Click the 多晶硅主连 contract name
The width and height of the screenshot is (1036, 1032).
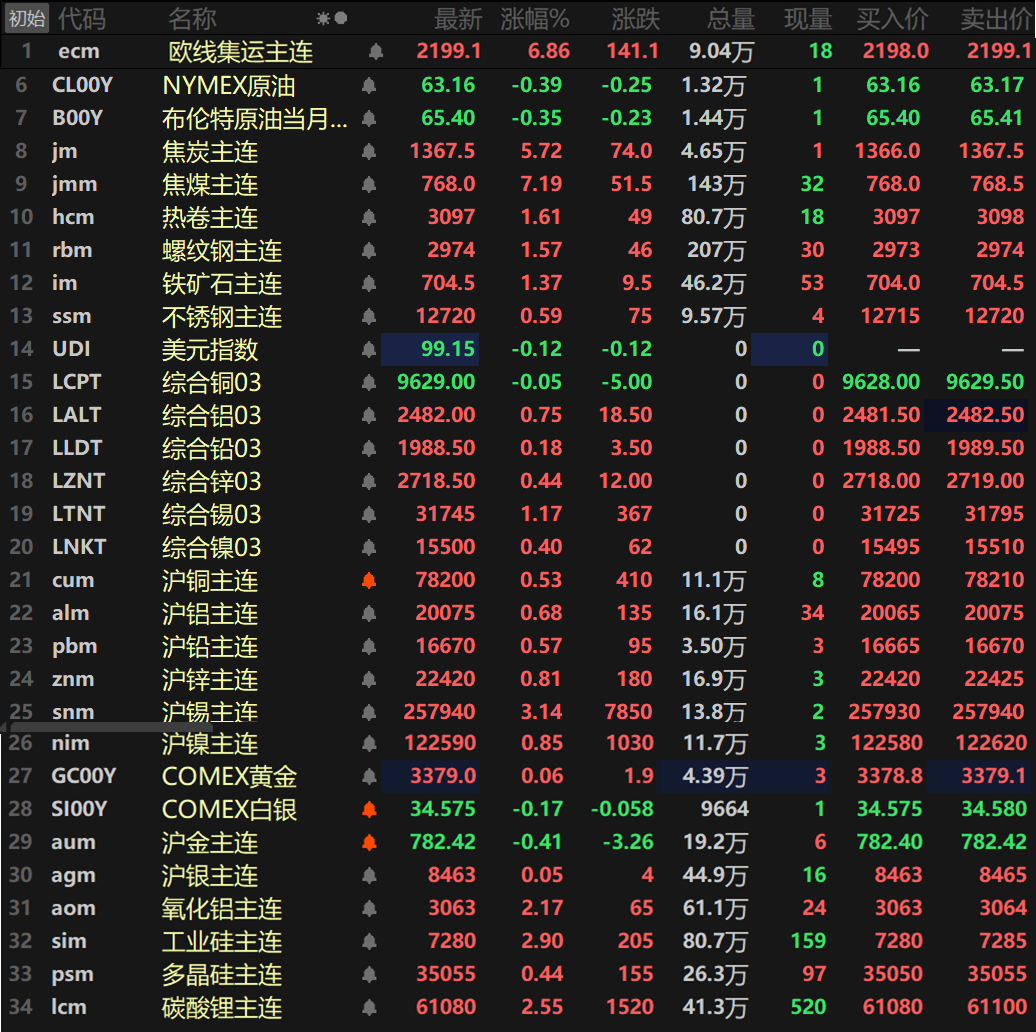pyautogui.click(x=222, y=975)
